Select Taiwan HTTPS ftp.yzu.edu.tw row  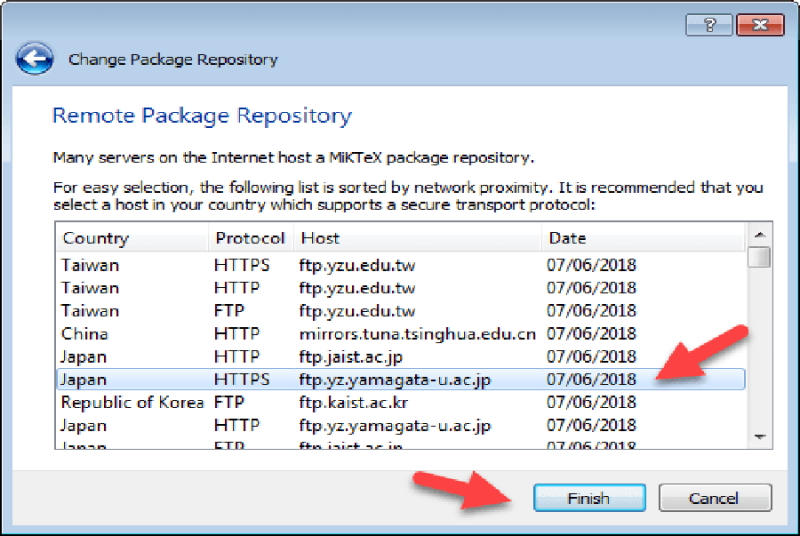click(401, 265)
